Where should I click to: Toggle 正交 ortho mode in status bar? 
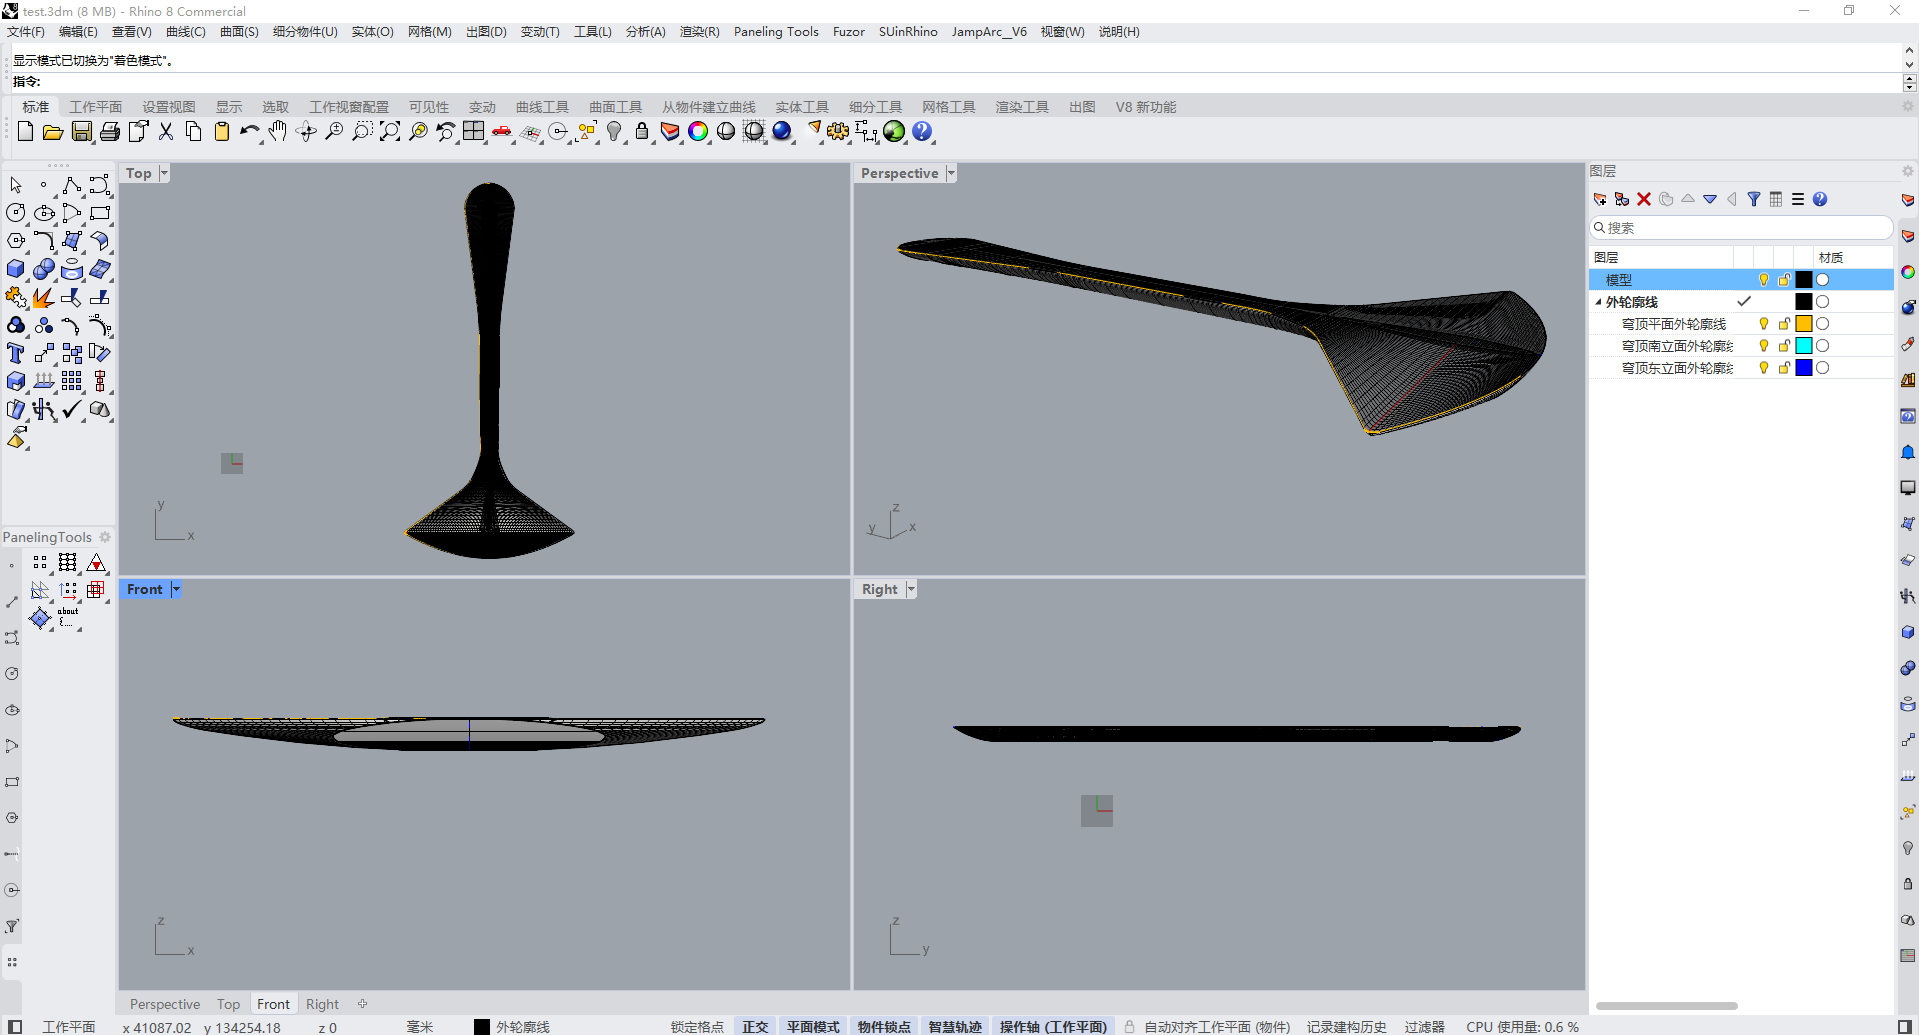click(x=755, y=1027)
